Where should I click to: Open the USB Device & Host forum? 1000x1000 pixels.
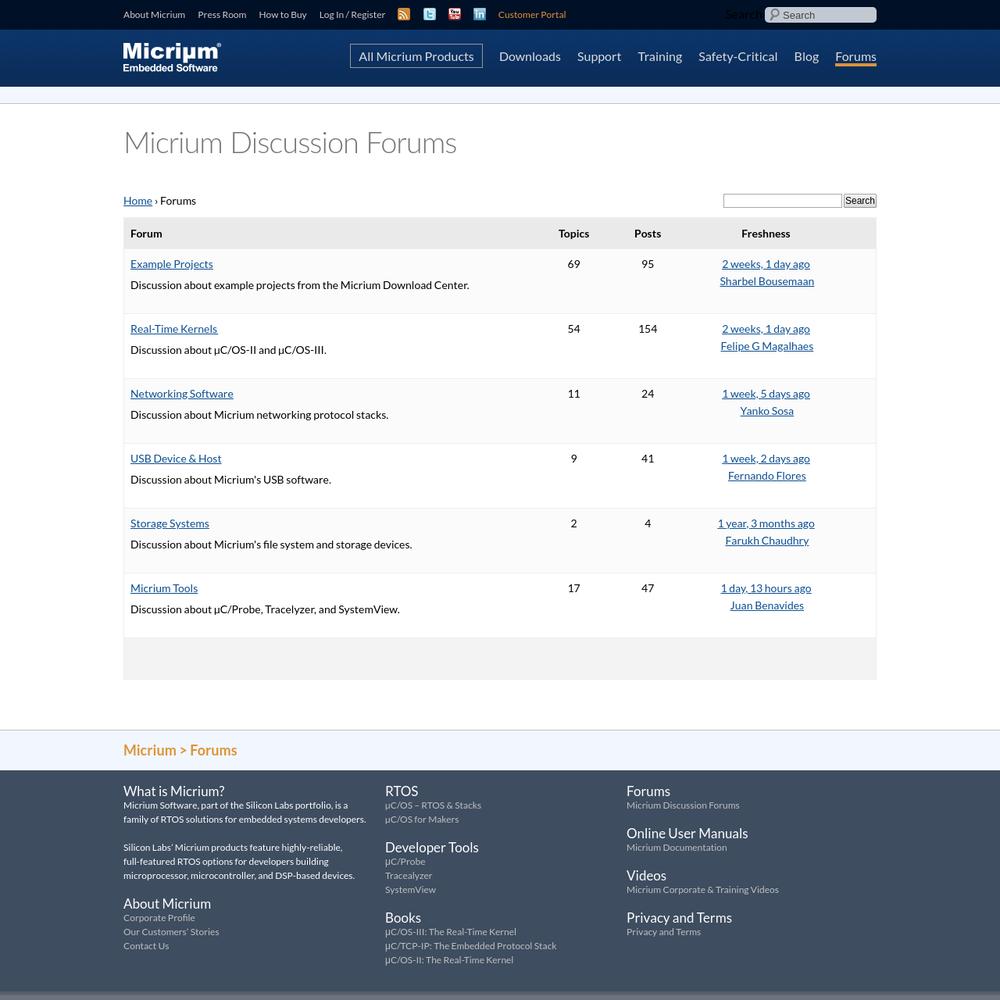pyautogui.click(x=175, y=459)
